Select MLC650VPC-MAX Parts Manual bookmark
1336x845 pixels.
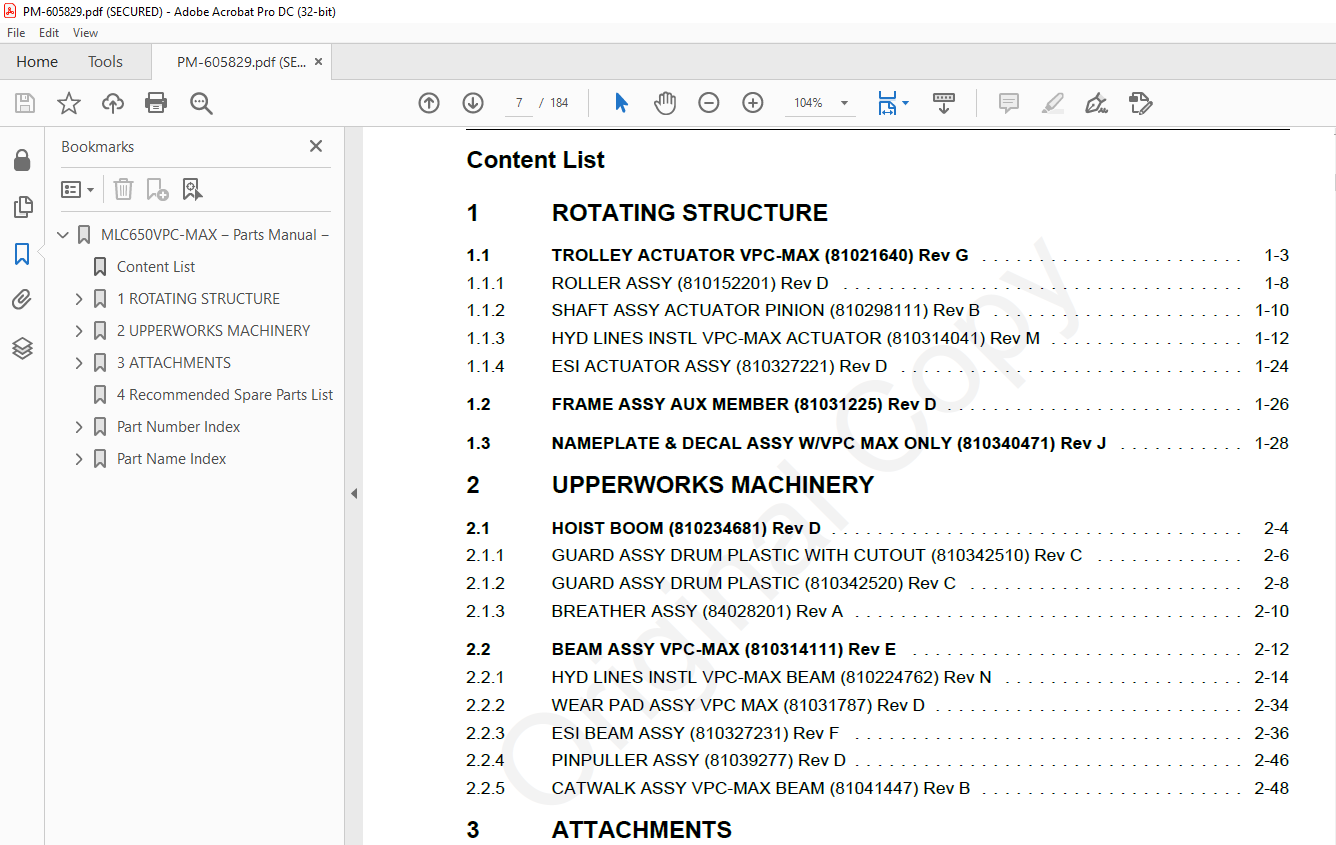point(215,235)
